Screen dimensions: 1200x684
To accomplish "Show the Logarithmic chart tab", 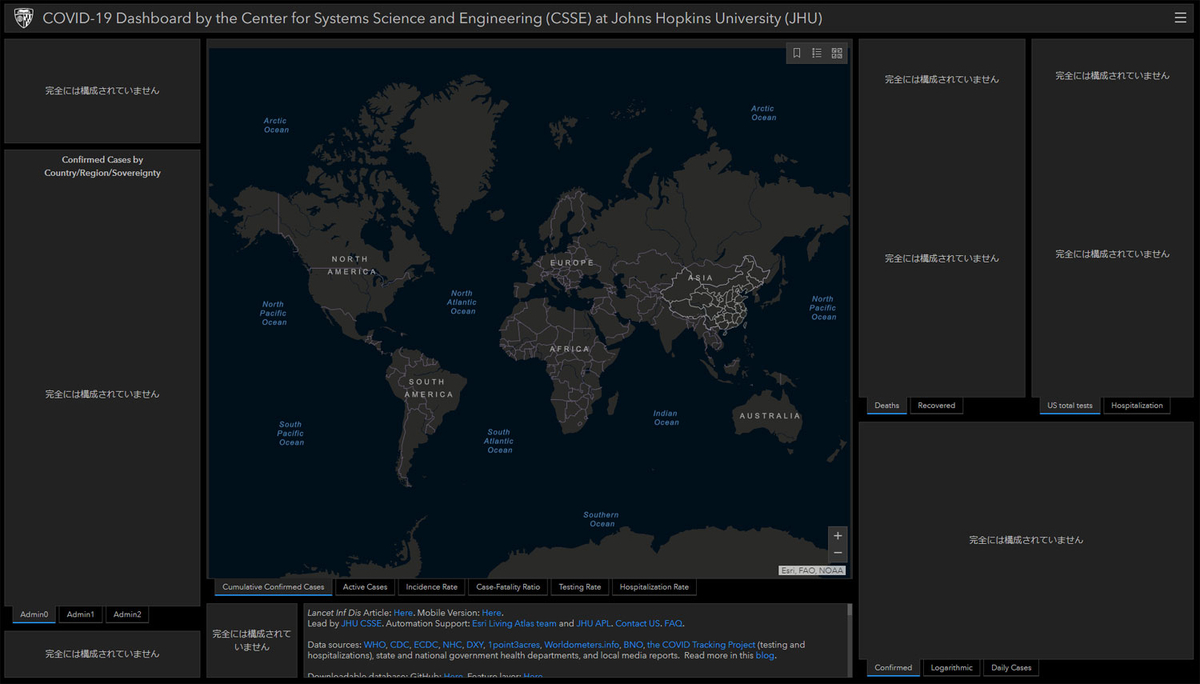I will (x=951, y=667).
